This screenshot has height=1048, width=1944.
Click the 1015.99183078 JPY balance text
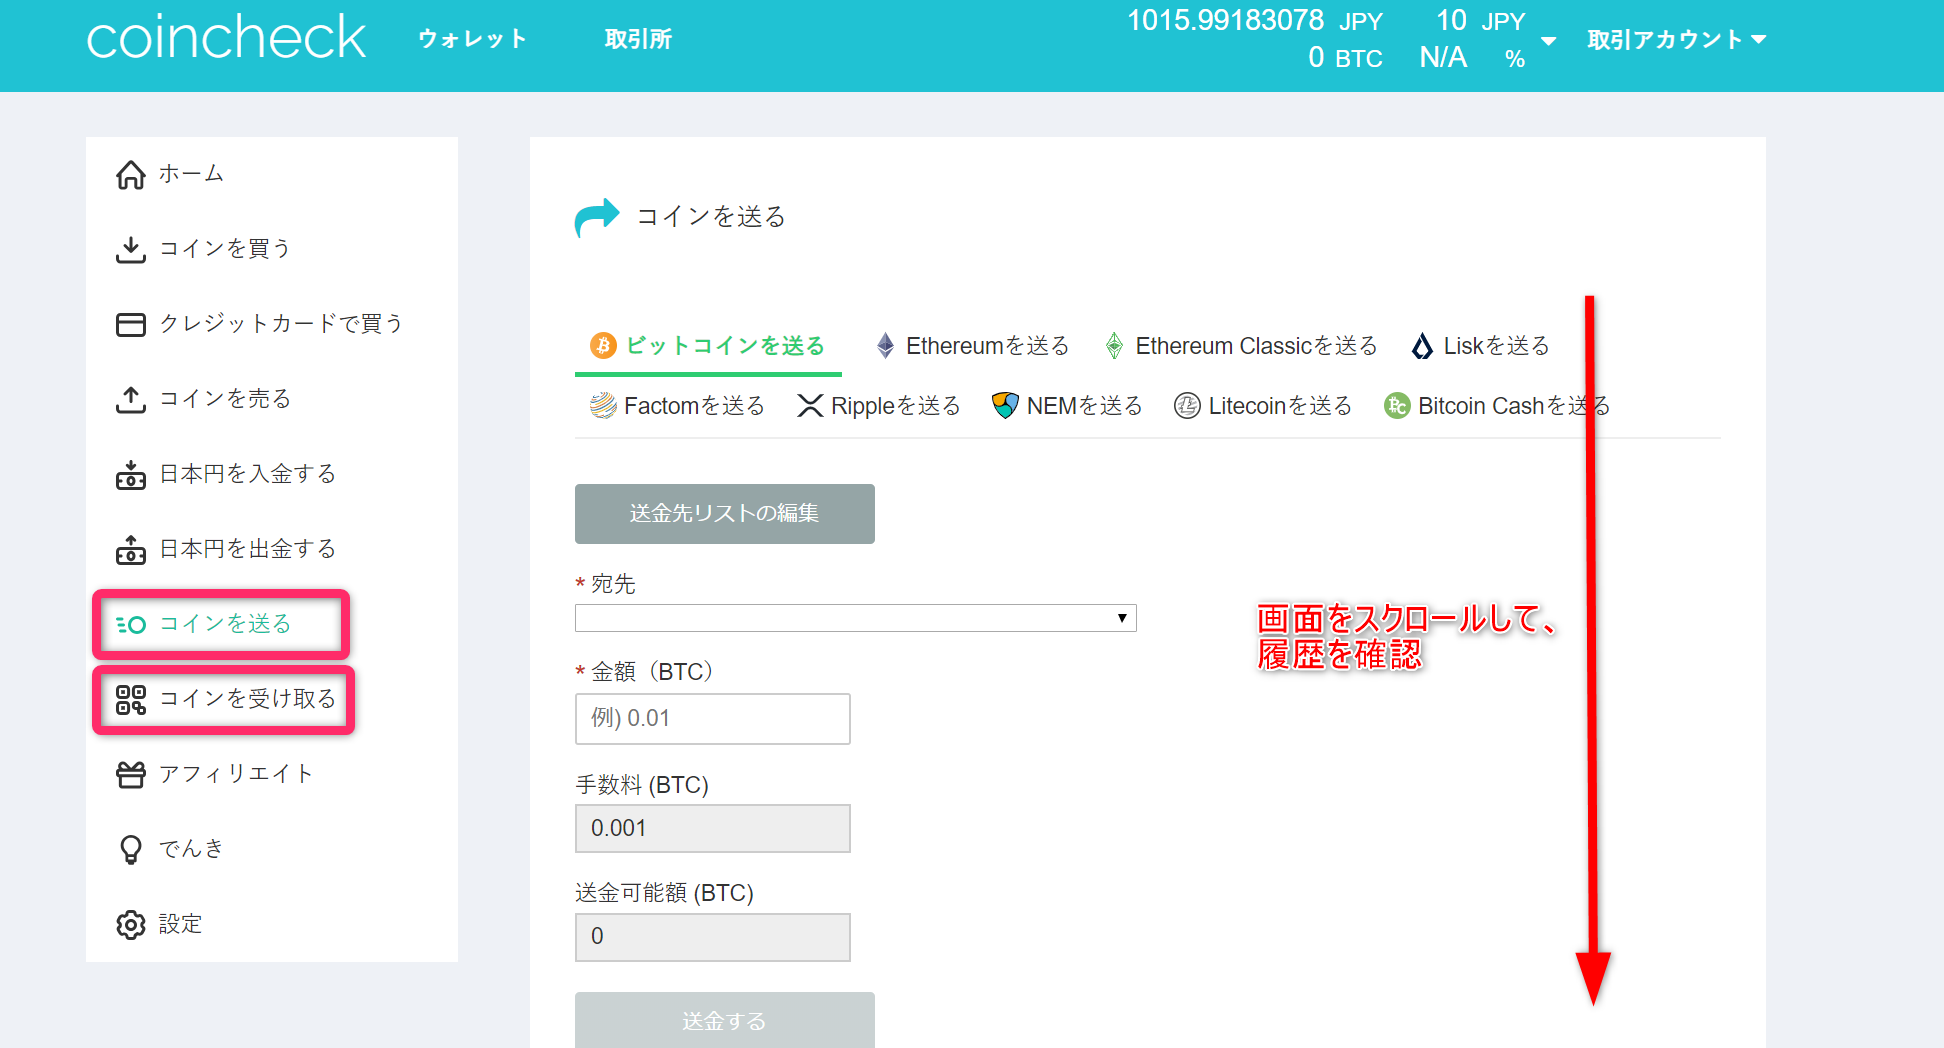point(1255,20)
